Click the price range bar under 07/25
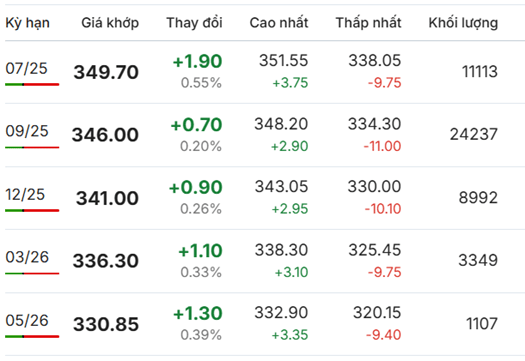The image size is (525, 361). (x=32, y=84)
